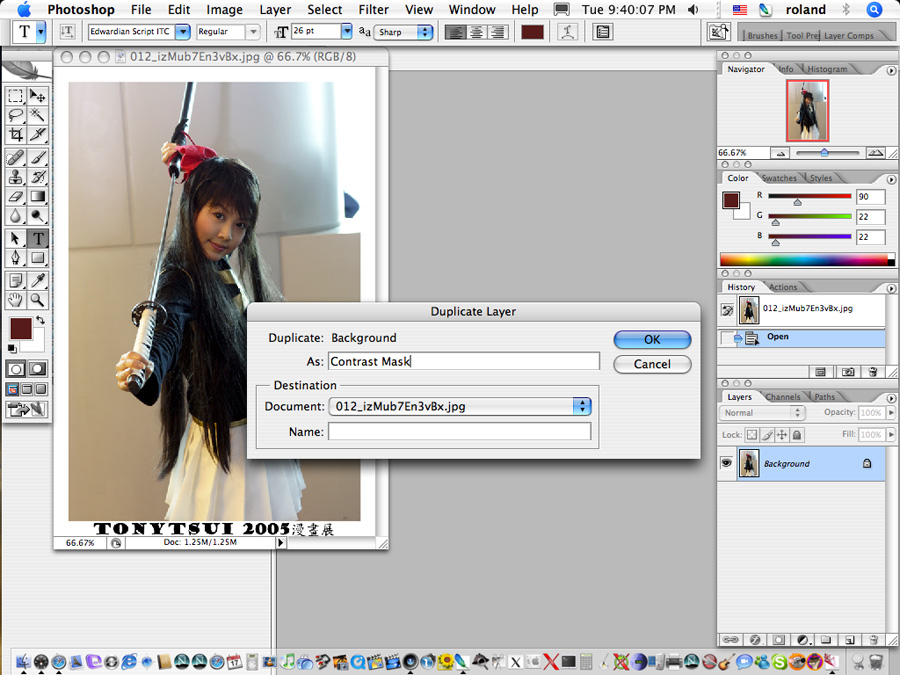Activate the Zoom magnifier tool
900x675 pixels.
38,300
